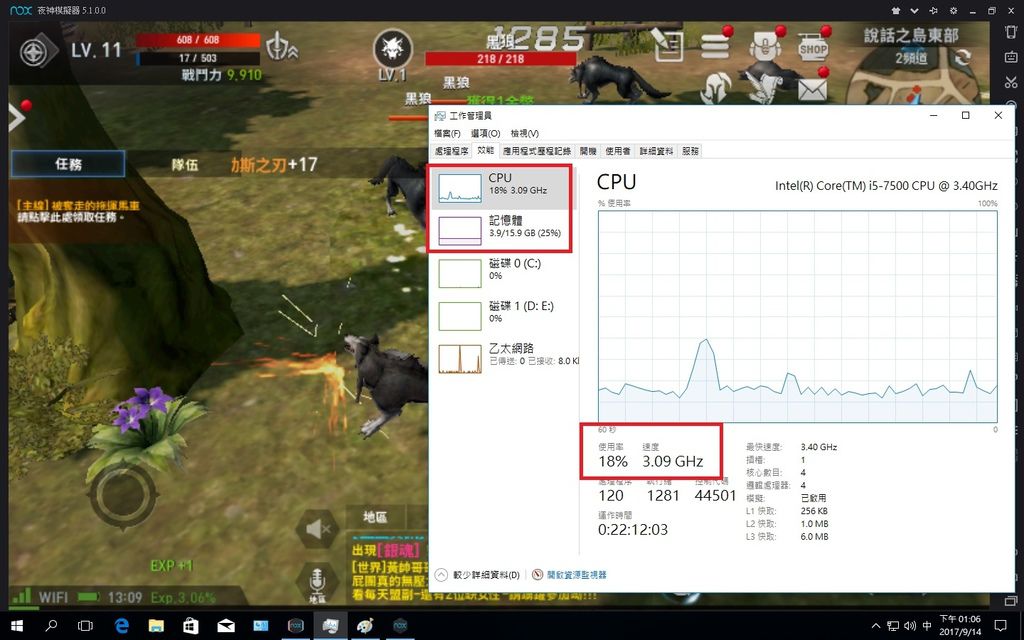Select CPU in the performance sidebar
1024x640 pixels.
pos(503,187)
